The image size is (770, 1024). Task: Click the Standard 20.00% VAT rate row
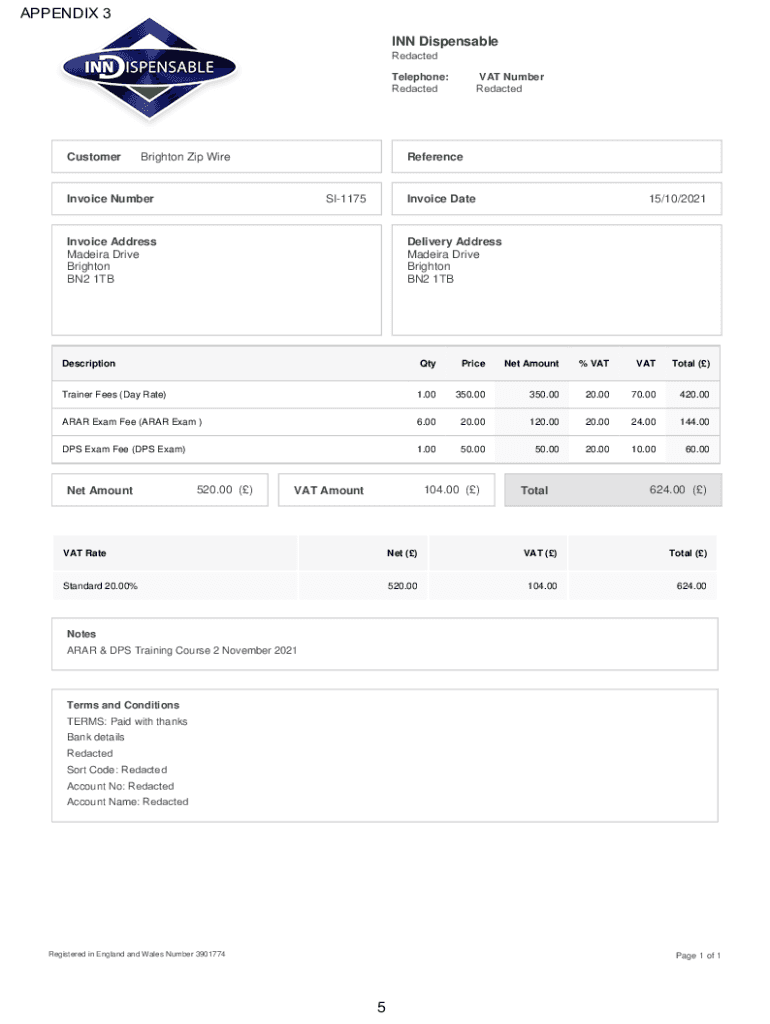tap(100, 586)
